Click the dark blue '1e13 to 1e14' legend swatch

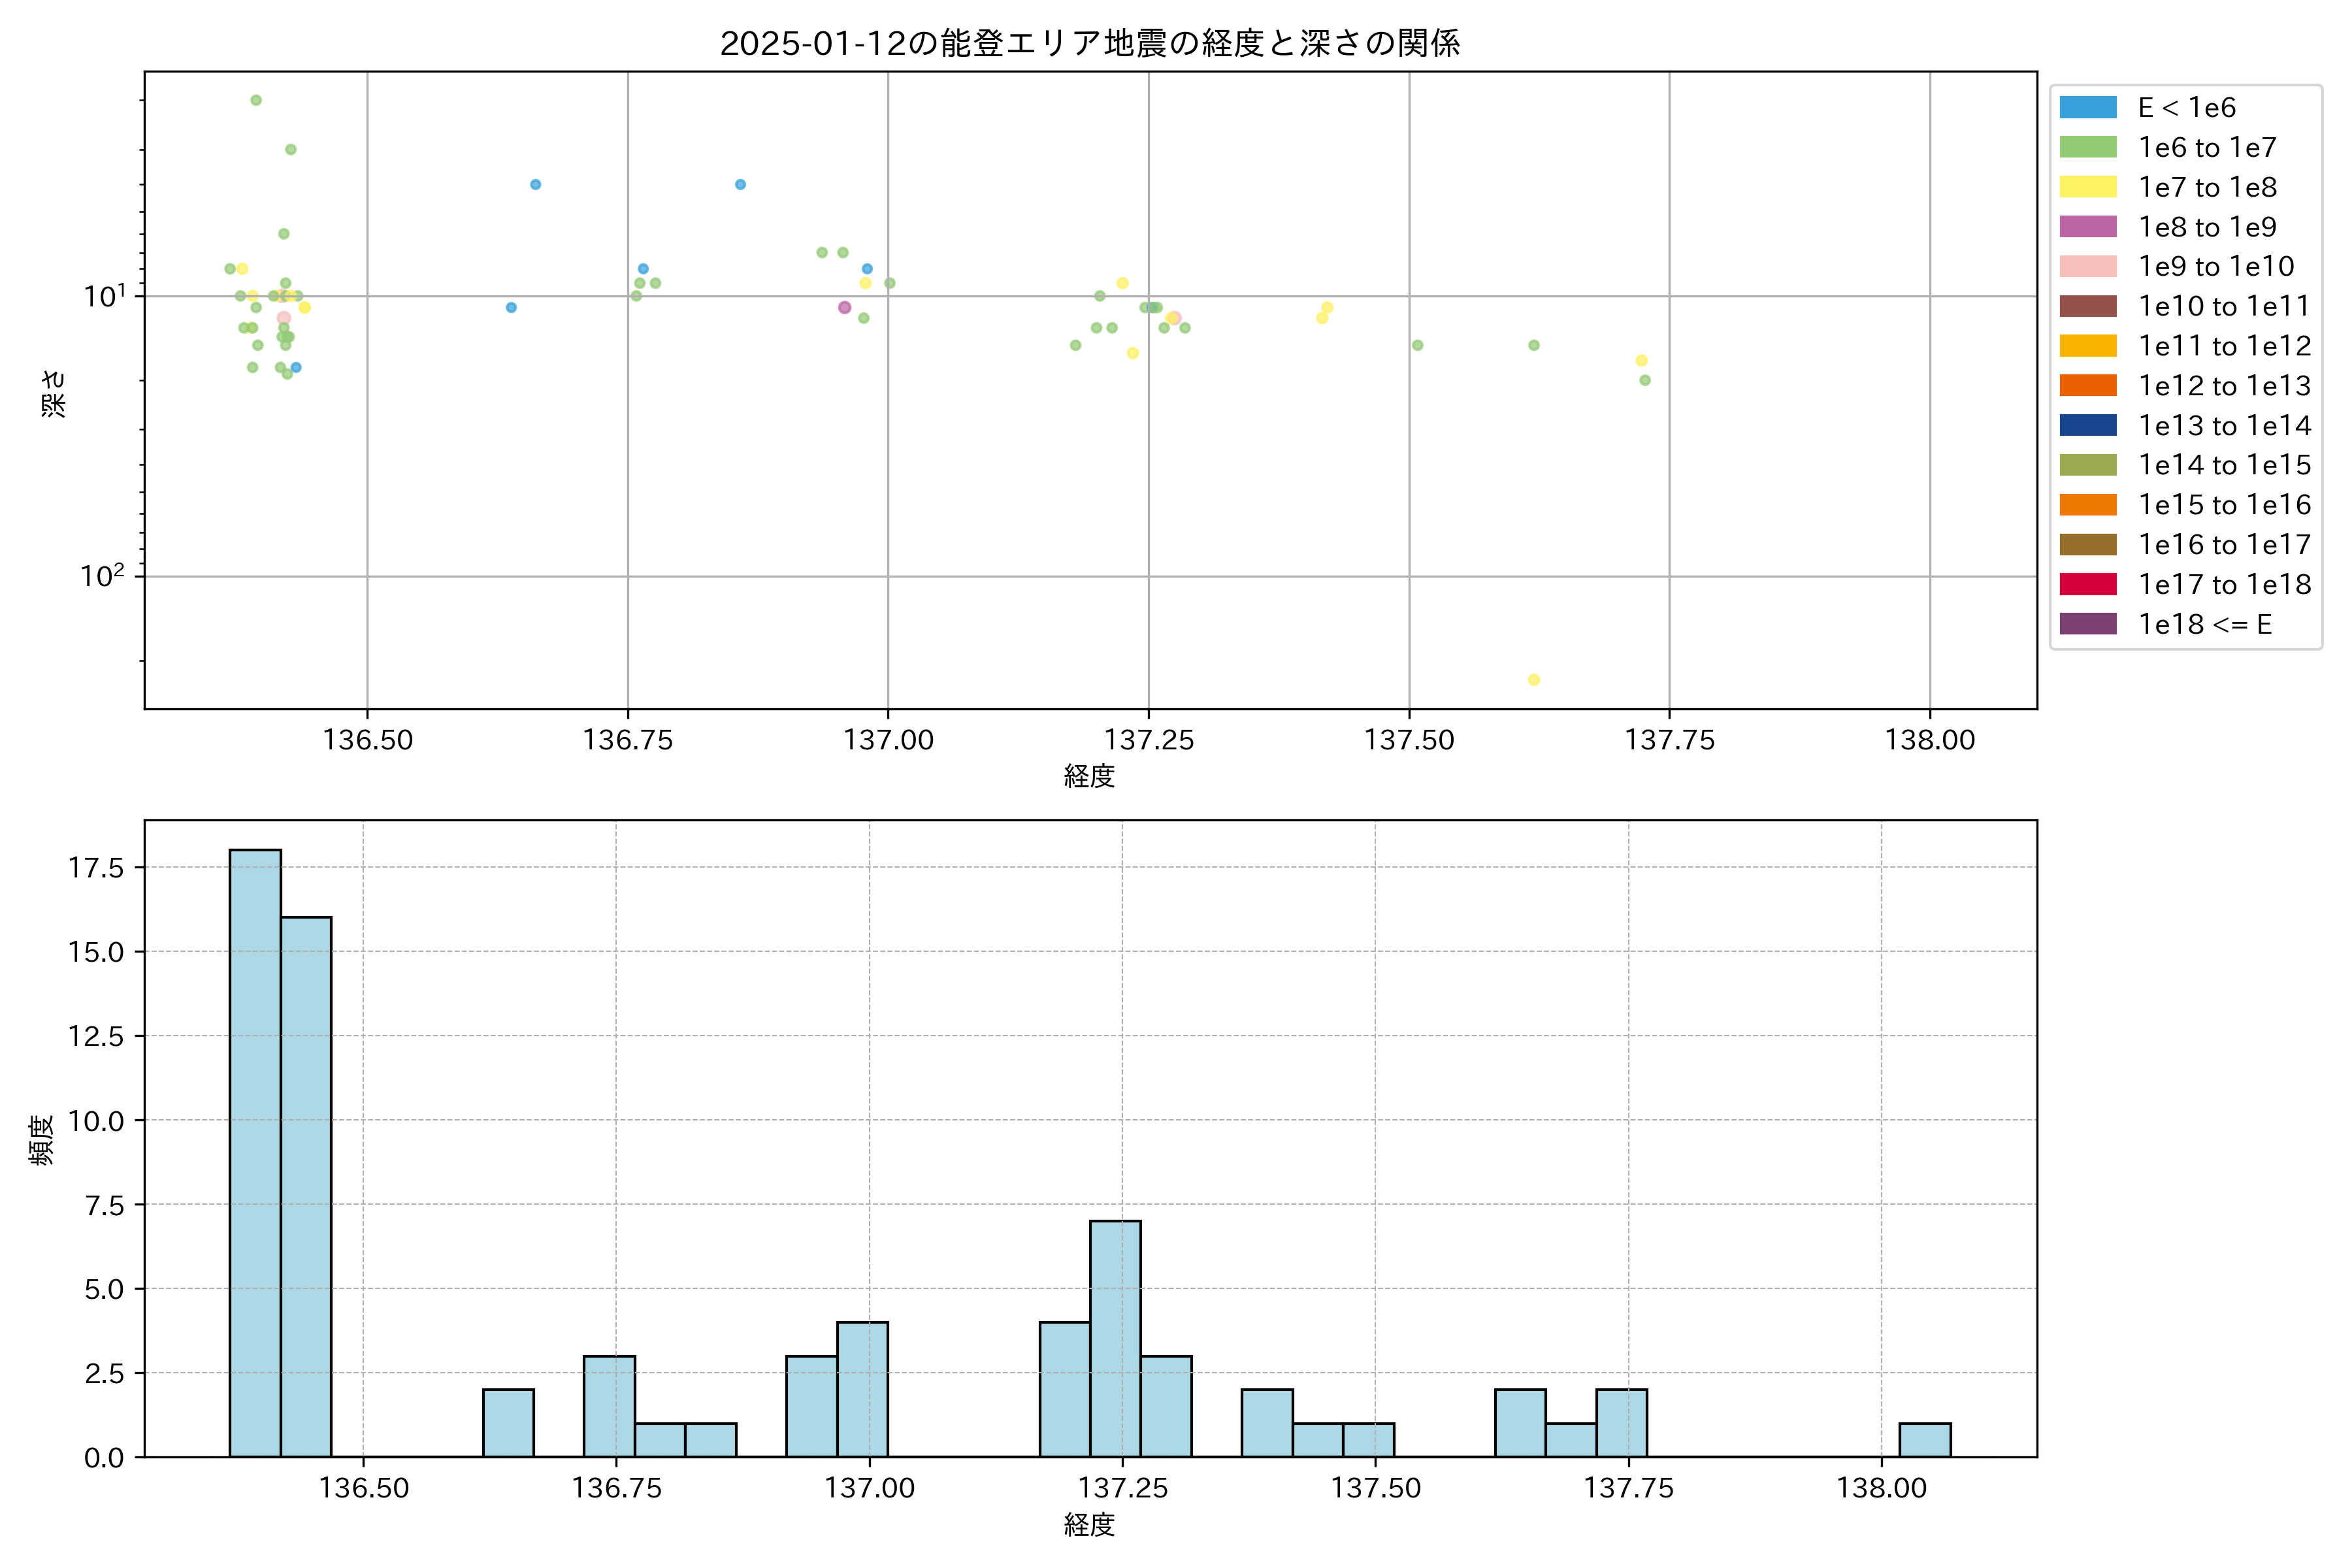pyautogui.click(x=2087, y=425)
